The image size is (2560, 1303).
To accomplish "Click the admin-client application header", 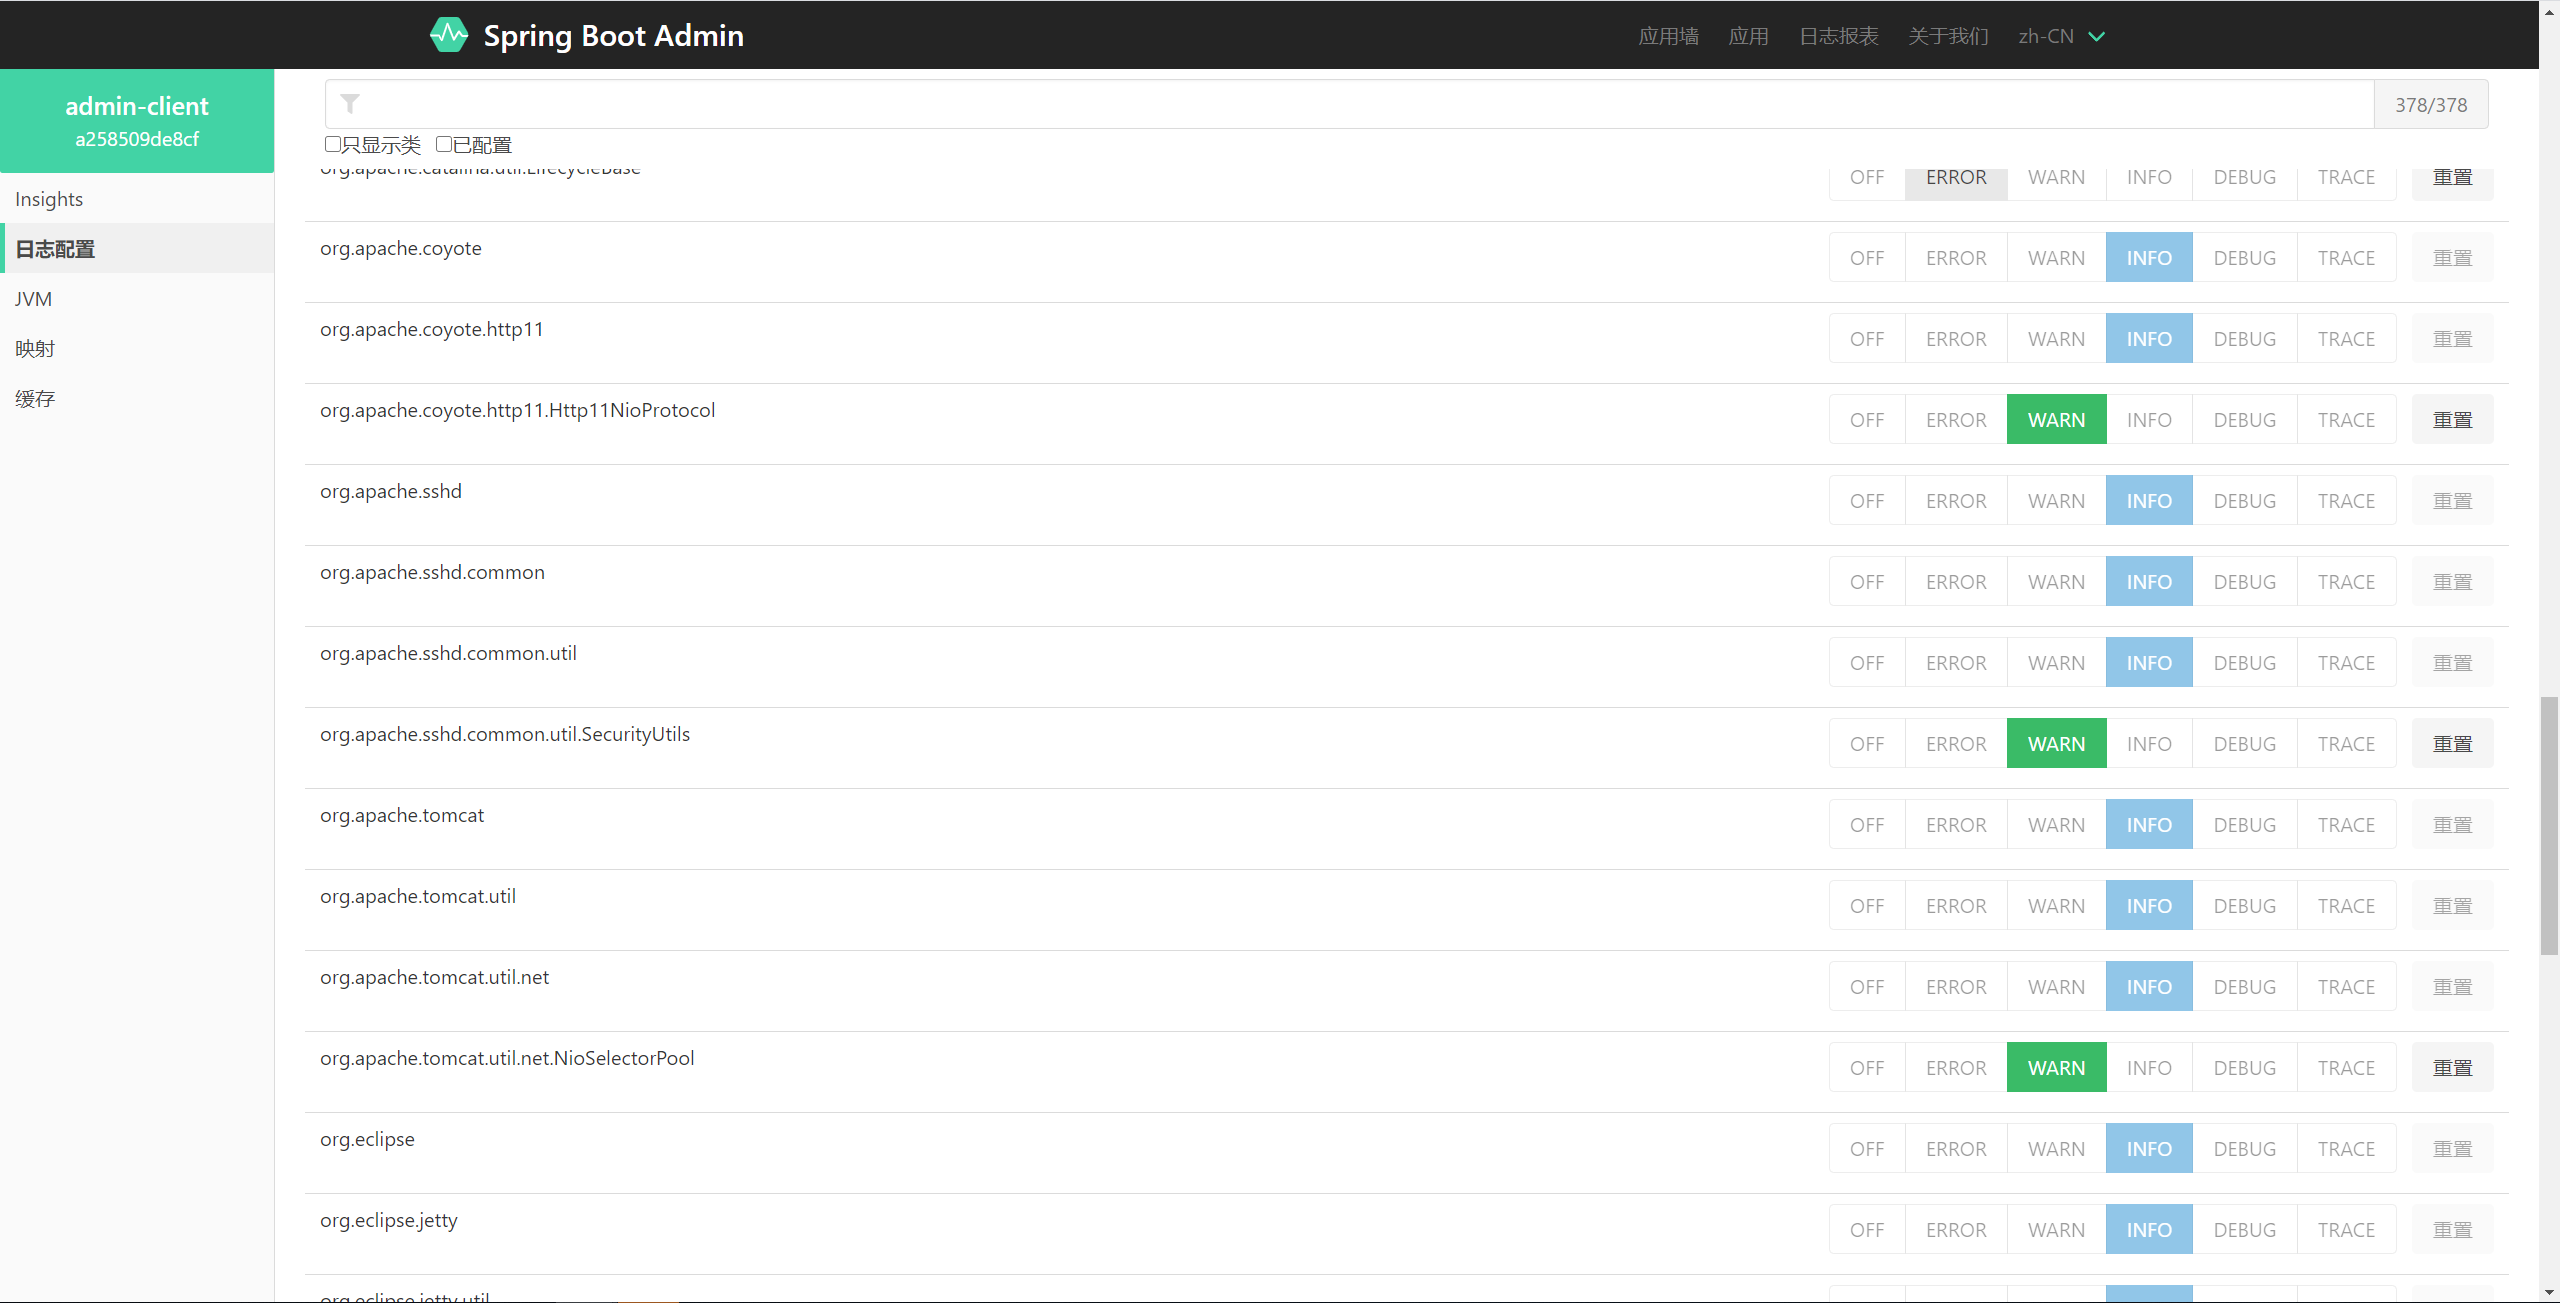I will (x=137, y=121).
